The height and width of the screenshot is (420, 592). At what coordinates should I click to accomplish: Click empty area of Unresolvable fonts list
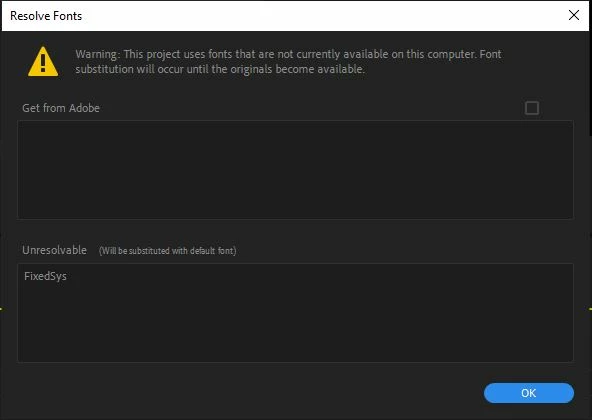pyautogui.click(x=295, y=325)
